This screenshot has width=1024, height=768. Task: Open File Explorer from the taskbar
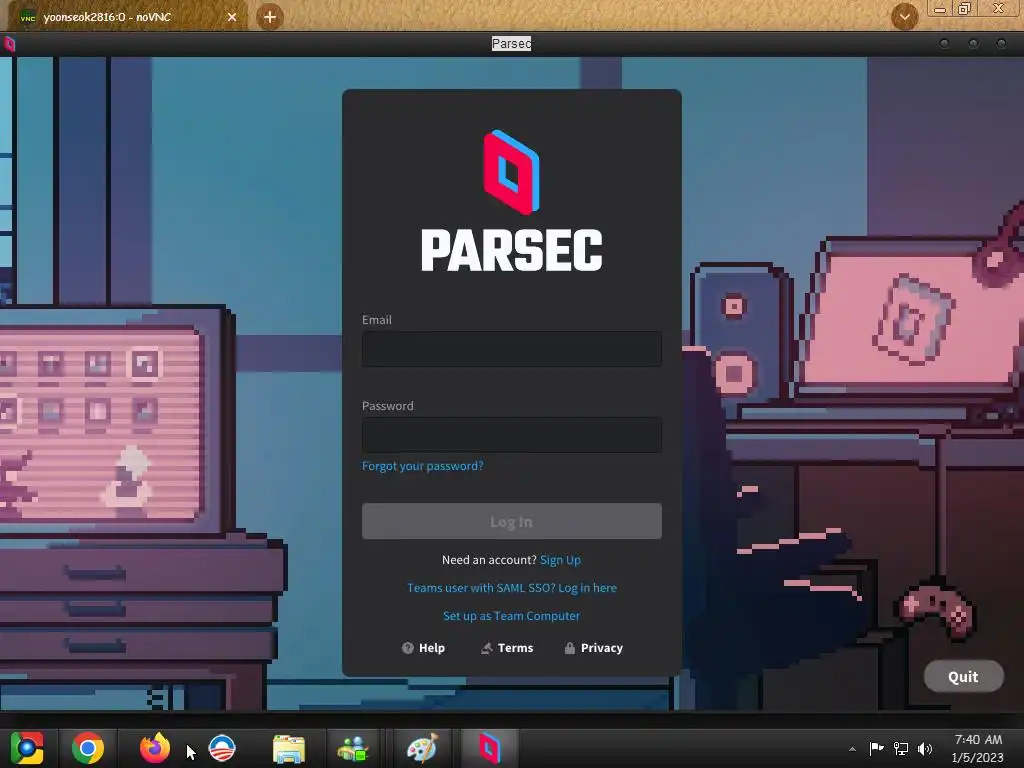tap(289, 748)
